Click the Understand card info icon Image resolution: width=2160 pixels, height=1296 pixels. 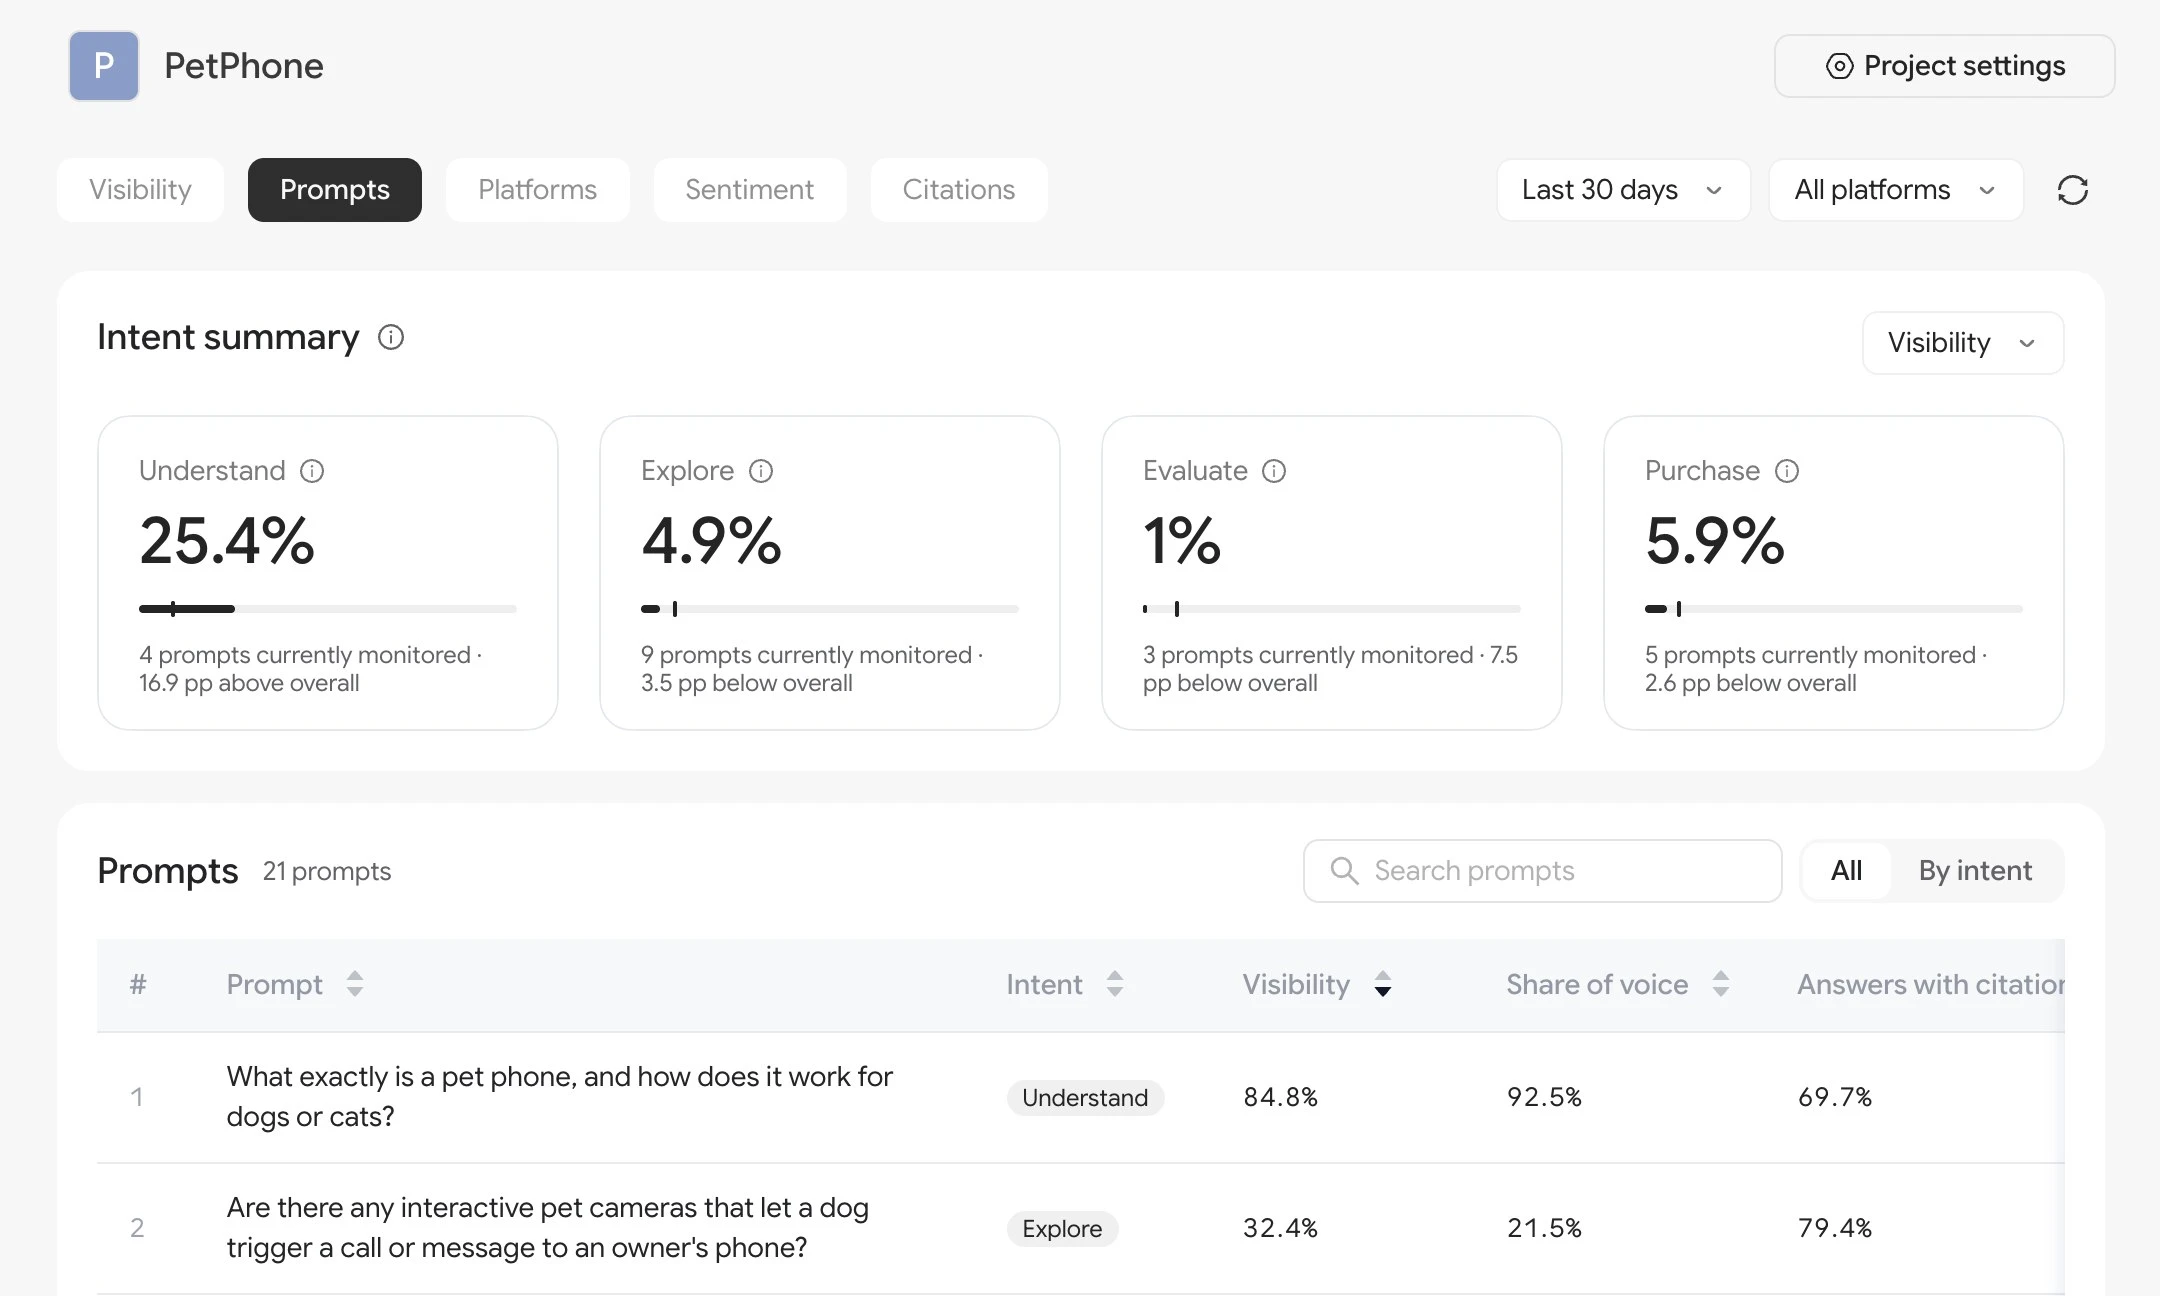tap(312, 471)
